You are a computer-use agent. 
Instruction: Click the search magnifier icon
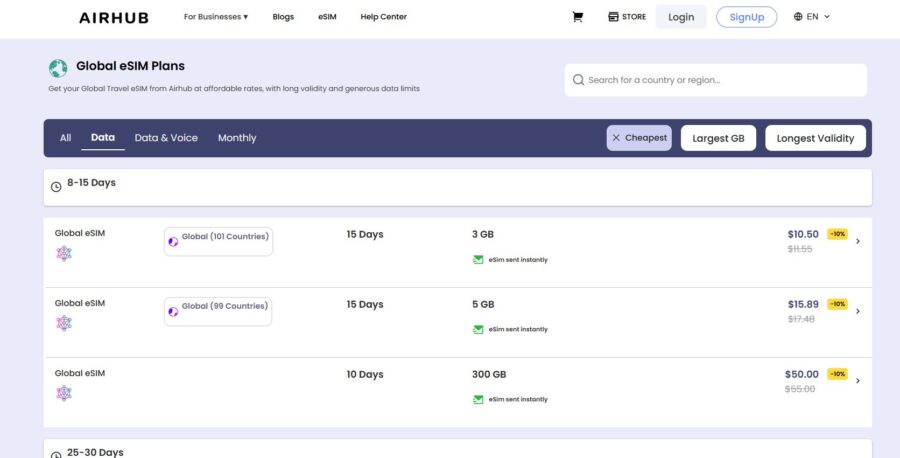tap(578, 80)
